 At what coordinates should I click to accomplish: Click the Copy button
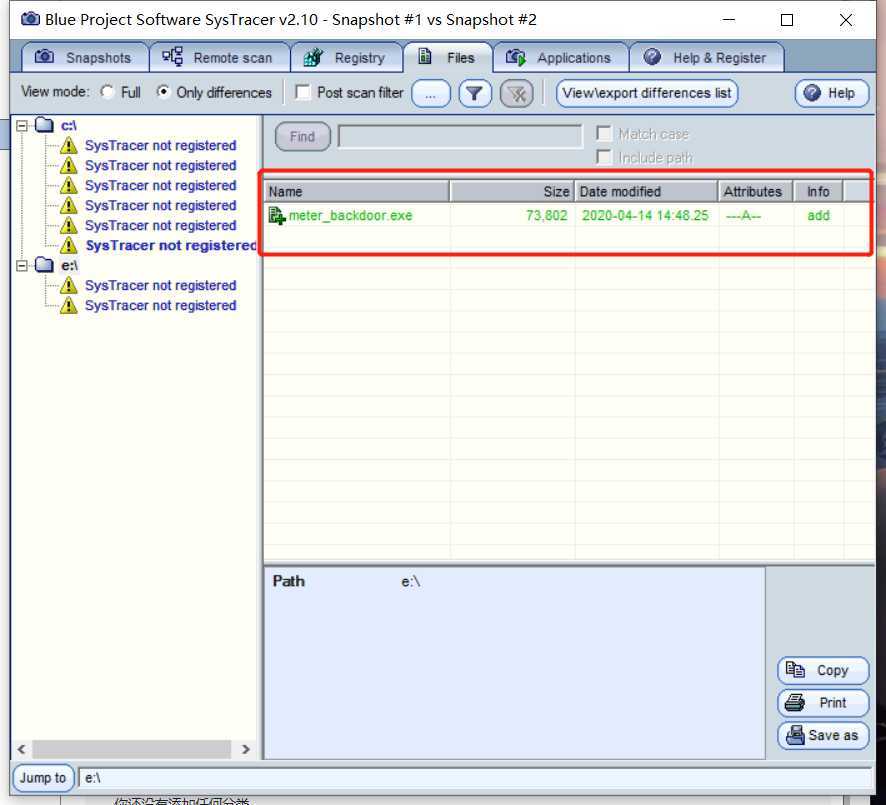coord(823,671)
